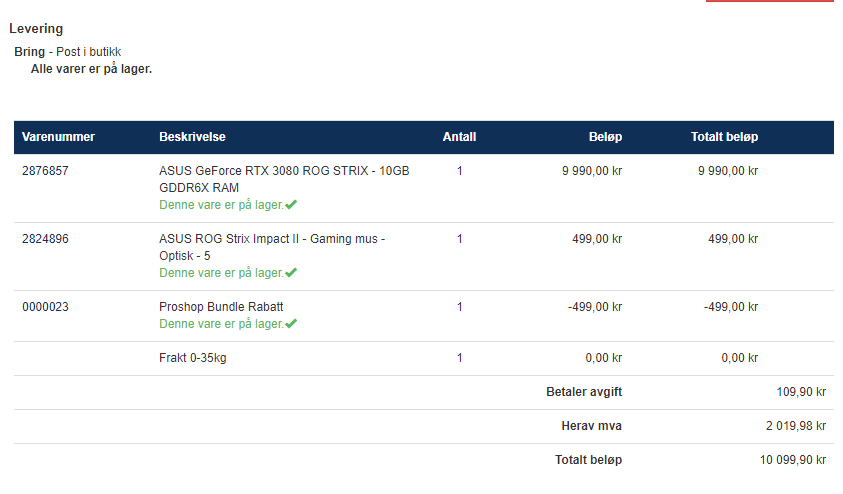Viewport: 843px width, 494px height.
Task: Select Proshop Bundle Rabatt row text
Action: click(x=221, y=307)
